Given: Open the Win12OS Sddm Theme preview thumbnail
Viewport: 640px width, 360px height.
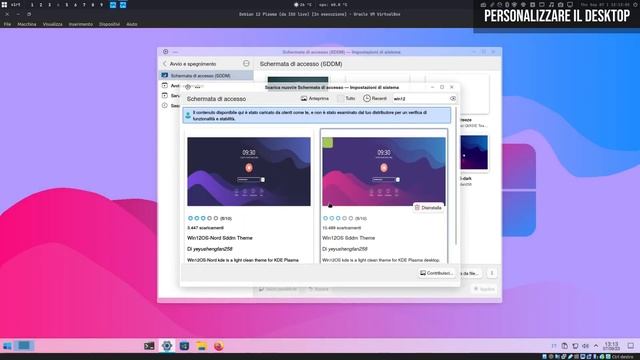Looking at the screenshot, I should coord(384,171).
